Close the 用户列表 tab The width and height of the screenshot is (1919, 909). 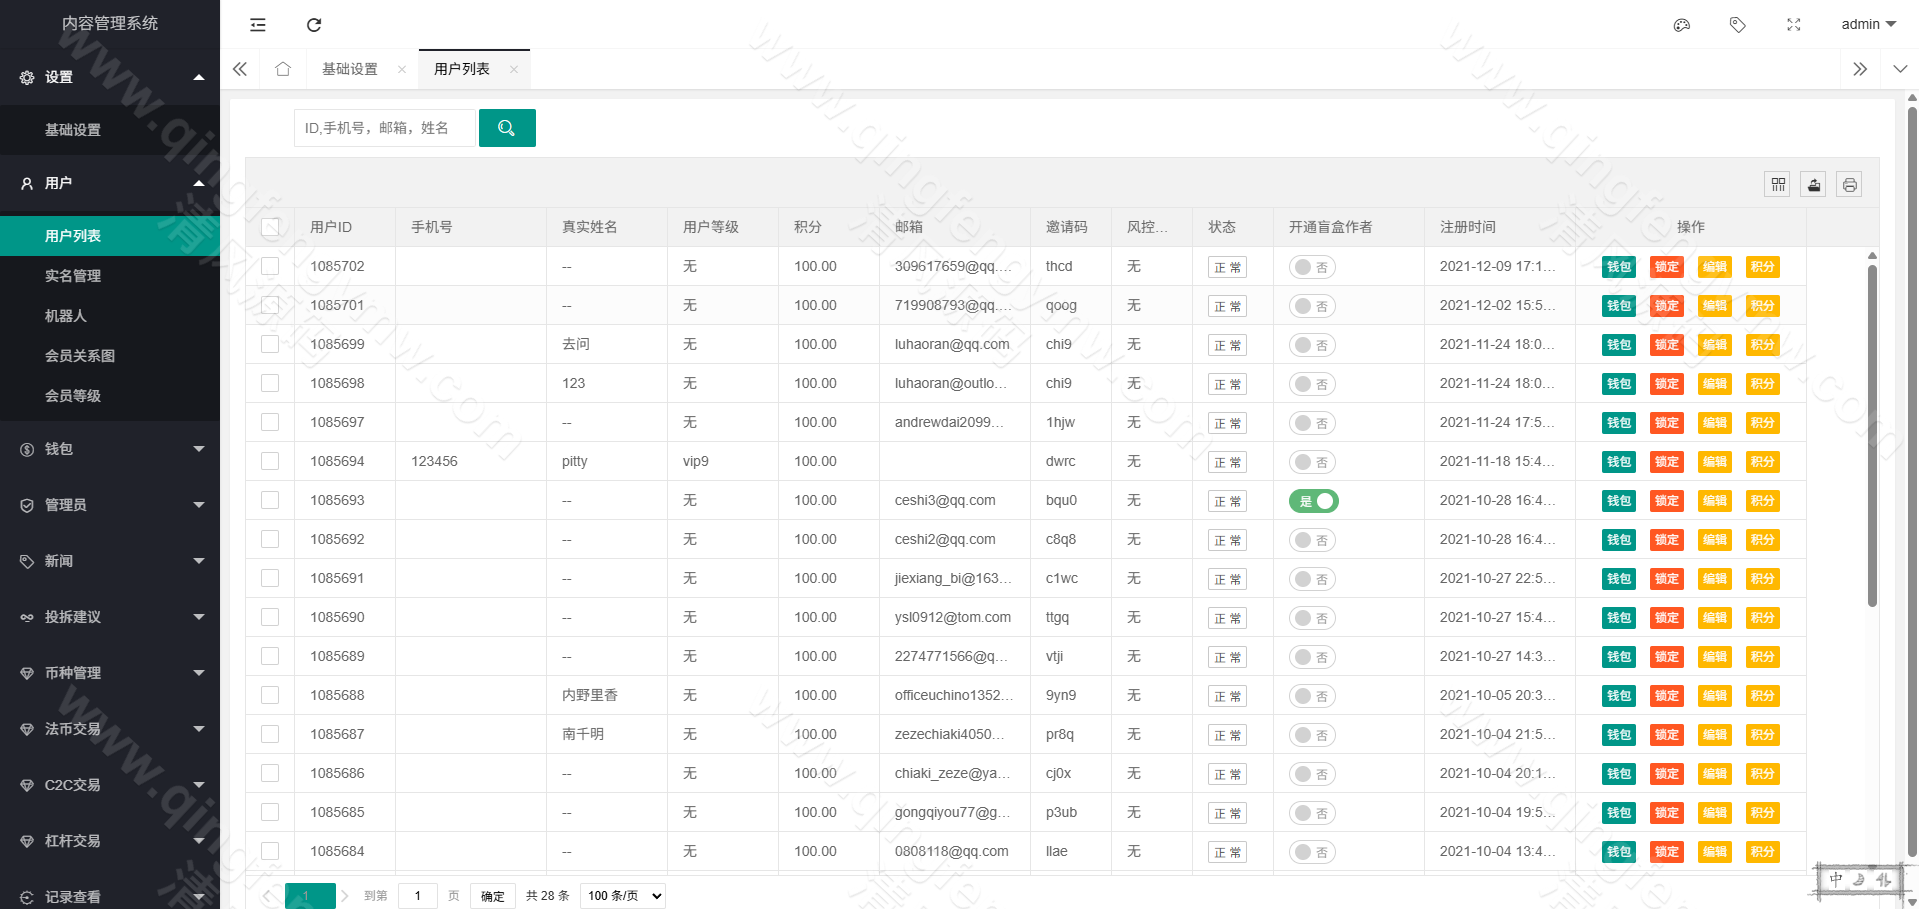[x=514, y=70]
